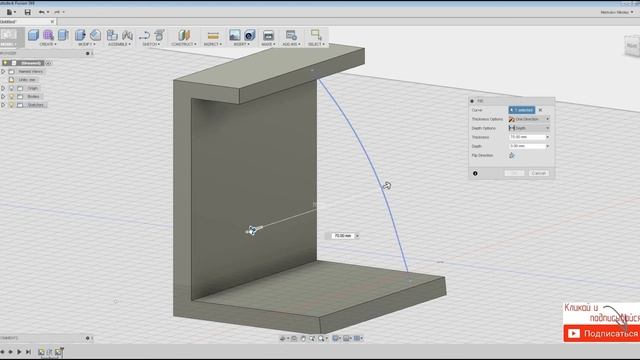Viewport: 640px width, 360px height.
Task: Open the Model workspace switcher
Action: pos(9,38)
